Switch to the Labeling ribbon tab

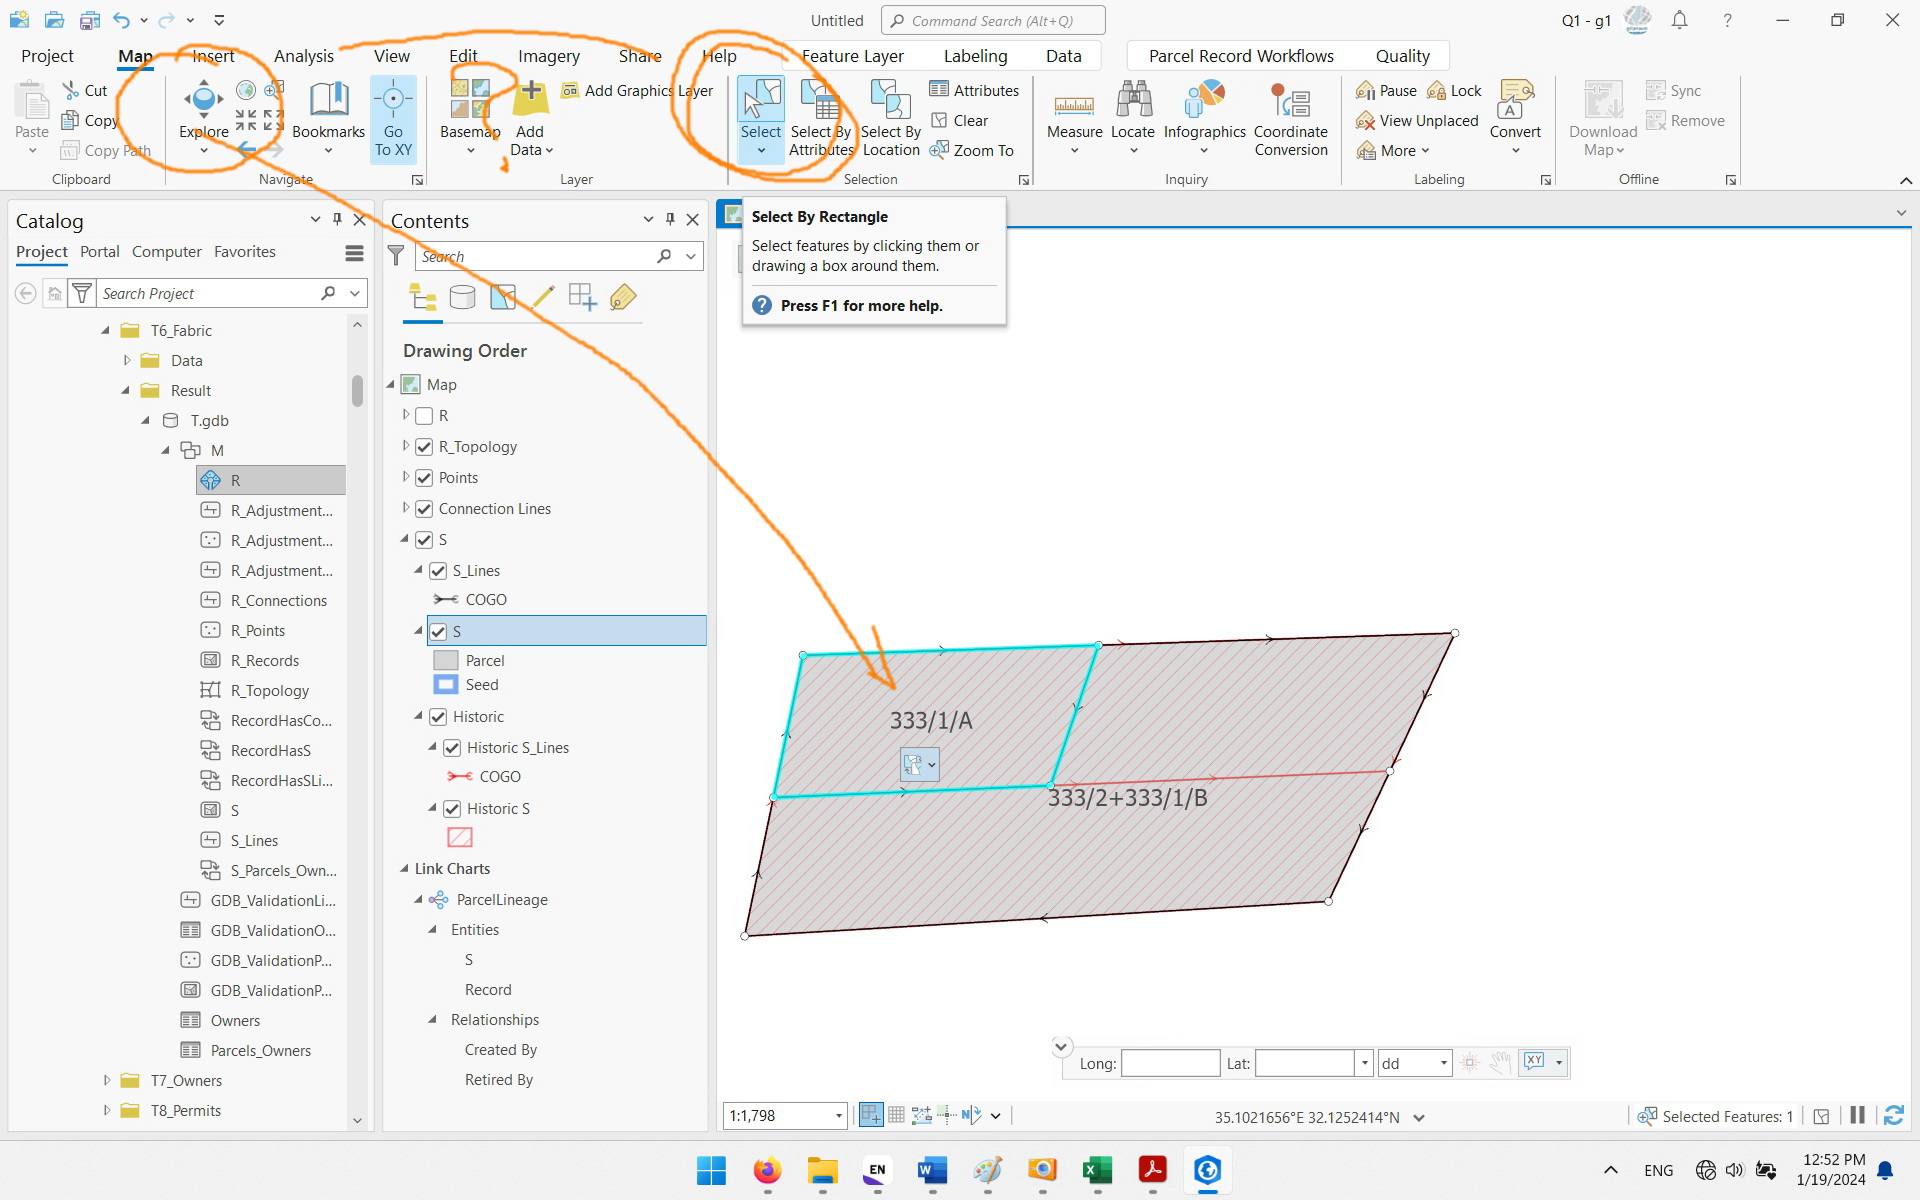tap(975, 55)
